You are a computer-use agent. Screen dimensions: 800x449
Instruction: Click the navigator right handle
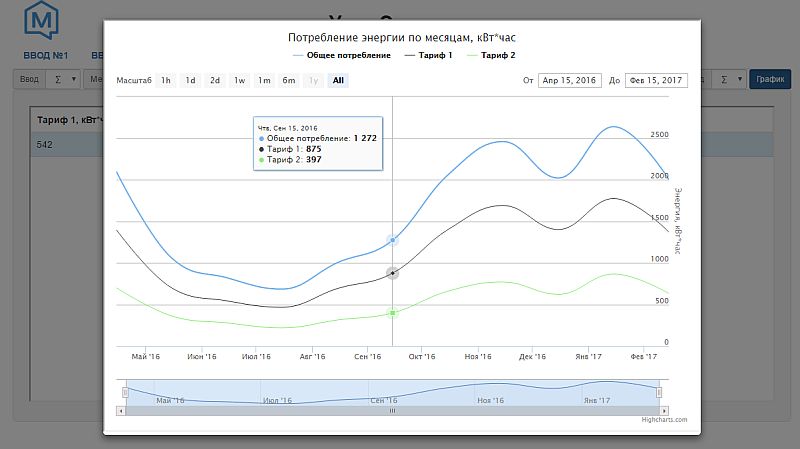click(x=660, y=392)
